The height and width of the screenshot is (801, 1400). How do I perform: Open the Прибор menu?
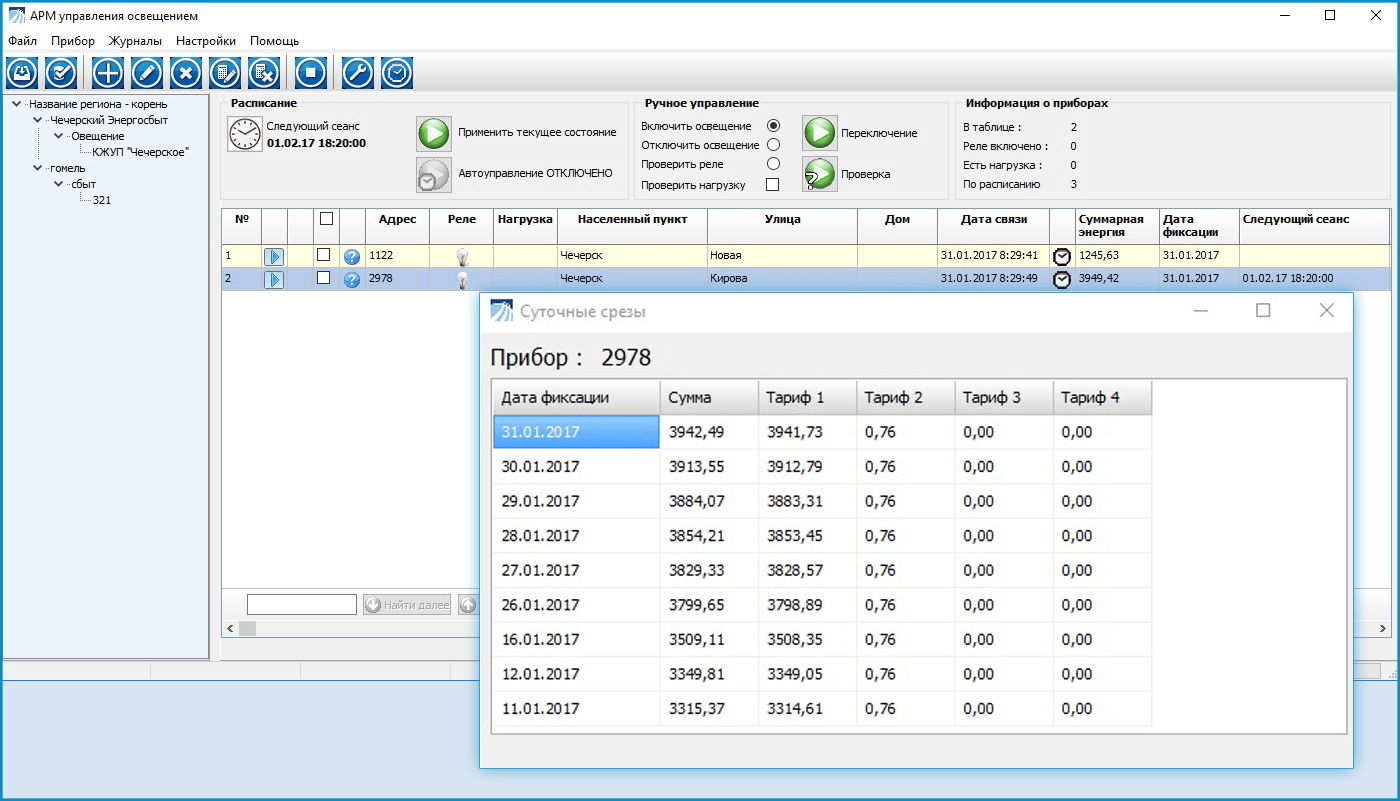tap(73, 41)
